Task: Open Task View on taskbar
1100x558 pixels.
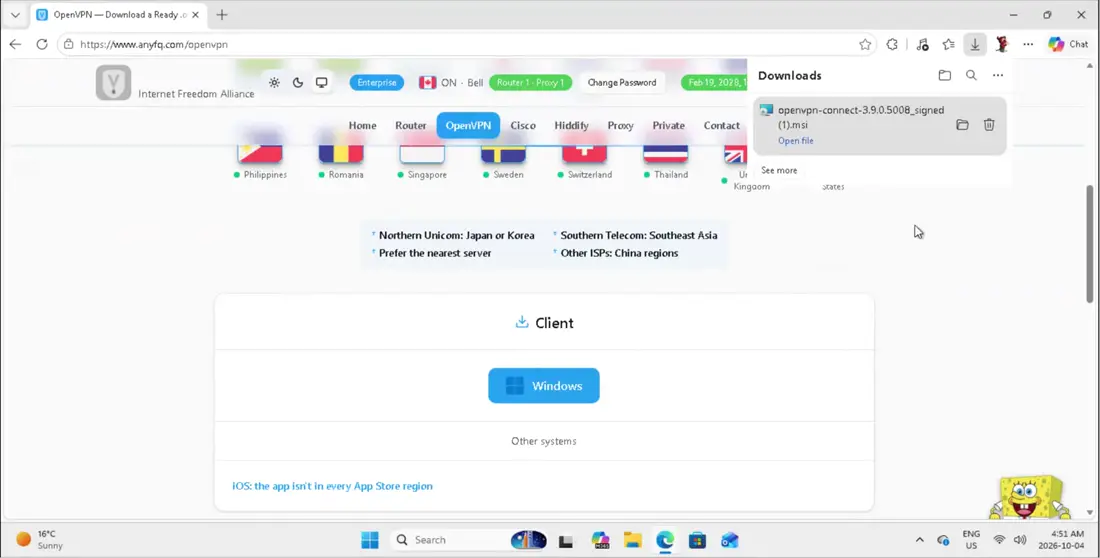Action: click(566, 540)
